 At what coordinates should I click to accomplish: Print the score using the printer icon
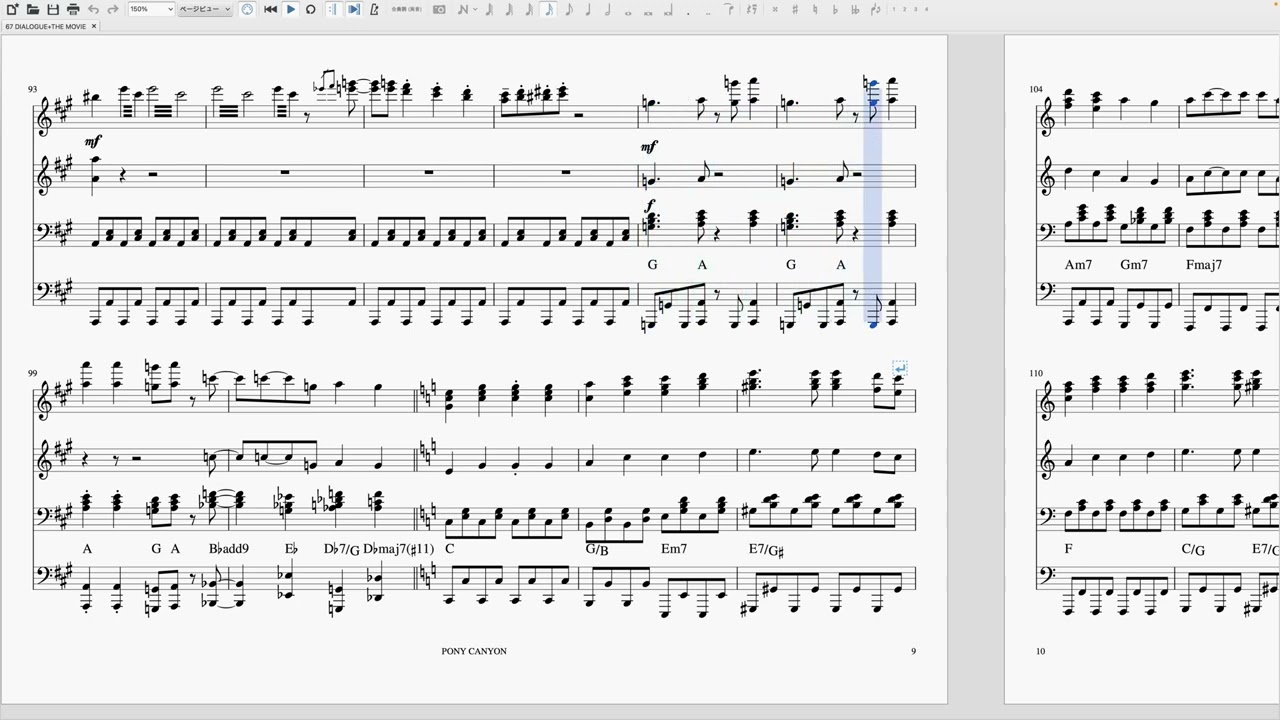tap(73, 9)
